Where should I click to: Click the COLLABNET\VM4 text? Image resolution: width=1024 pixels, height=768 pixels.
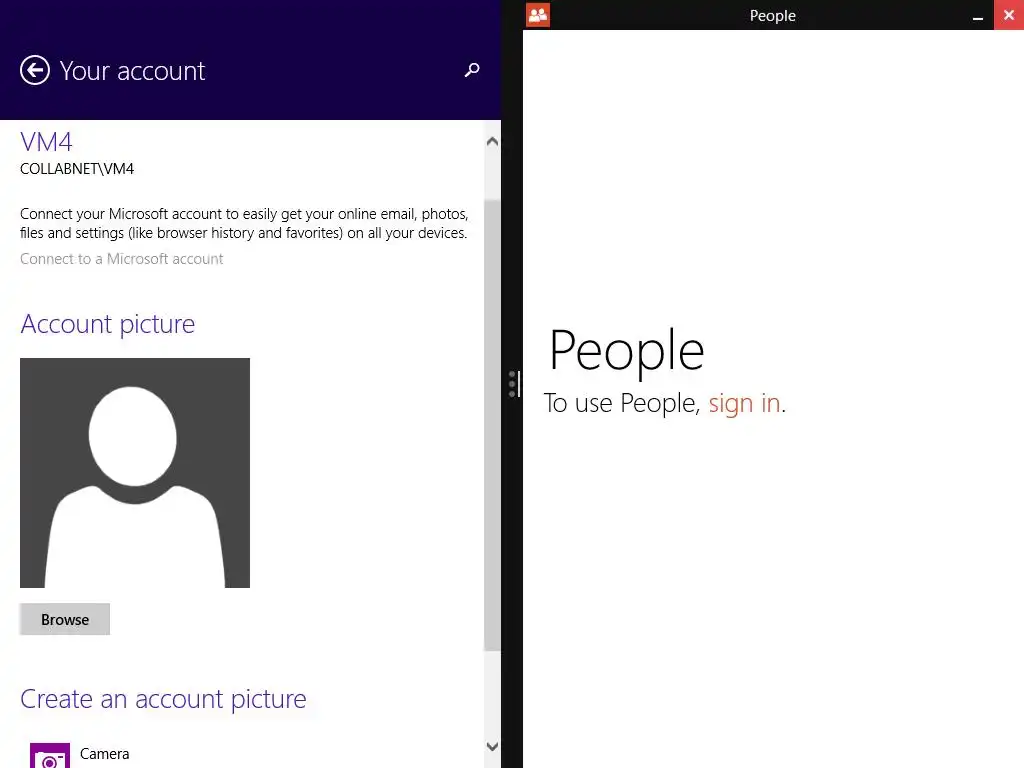click(x=77, y=168)
